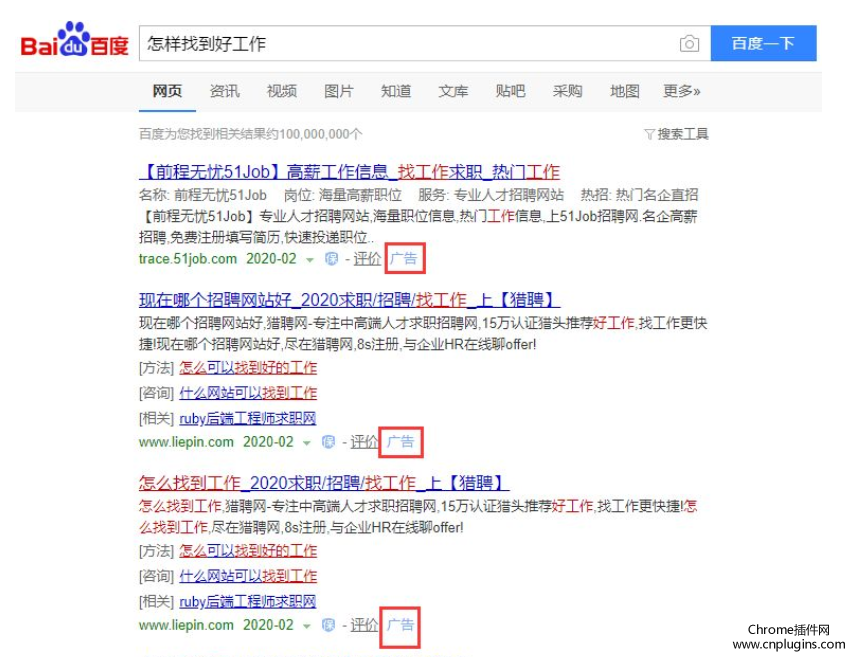Screen dimensions: 850x657
Task: Switch to the 资讯 tab
Action: point(224,91)
